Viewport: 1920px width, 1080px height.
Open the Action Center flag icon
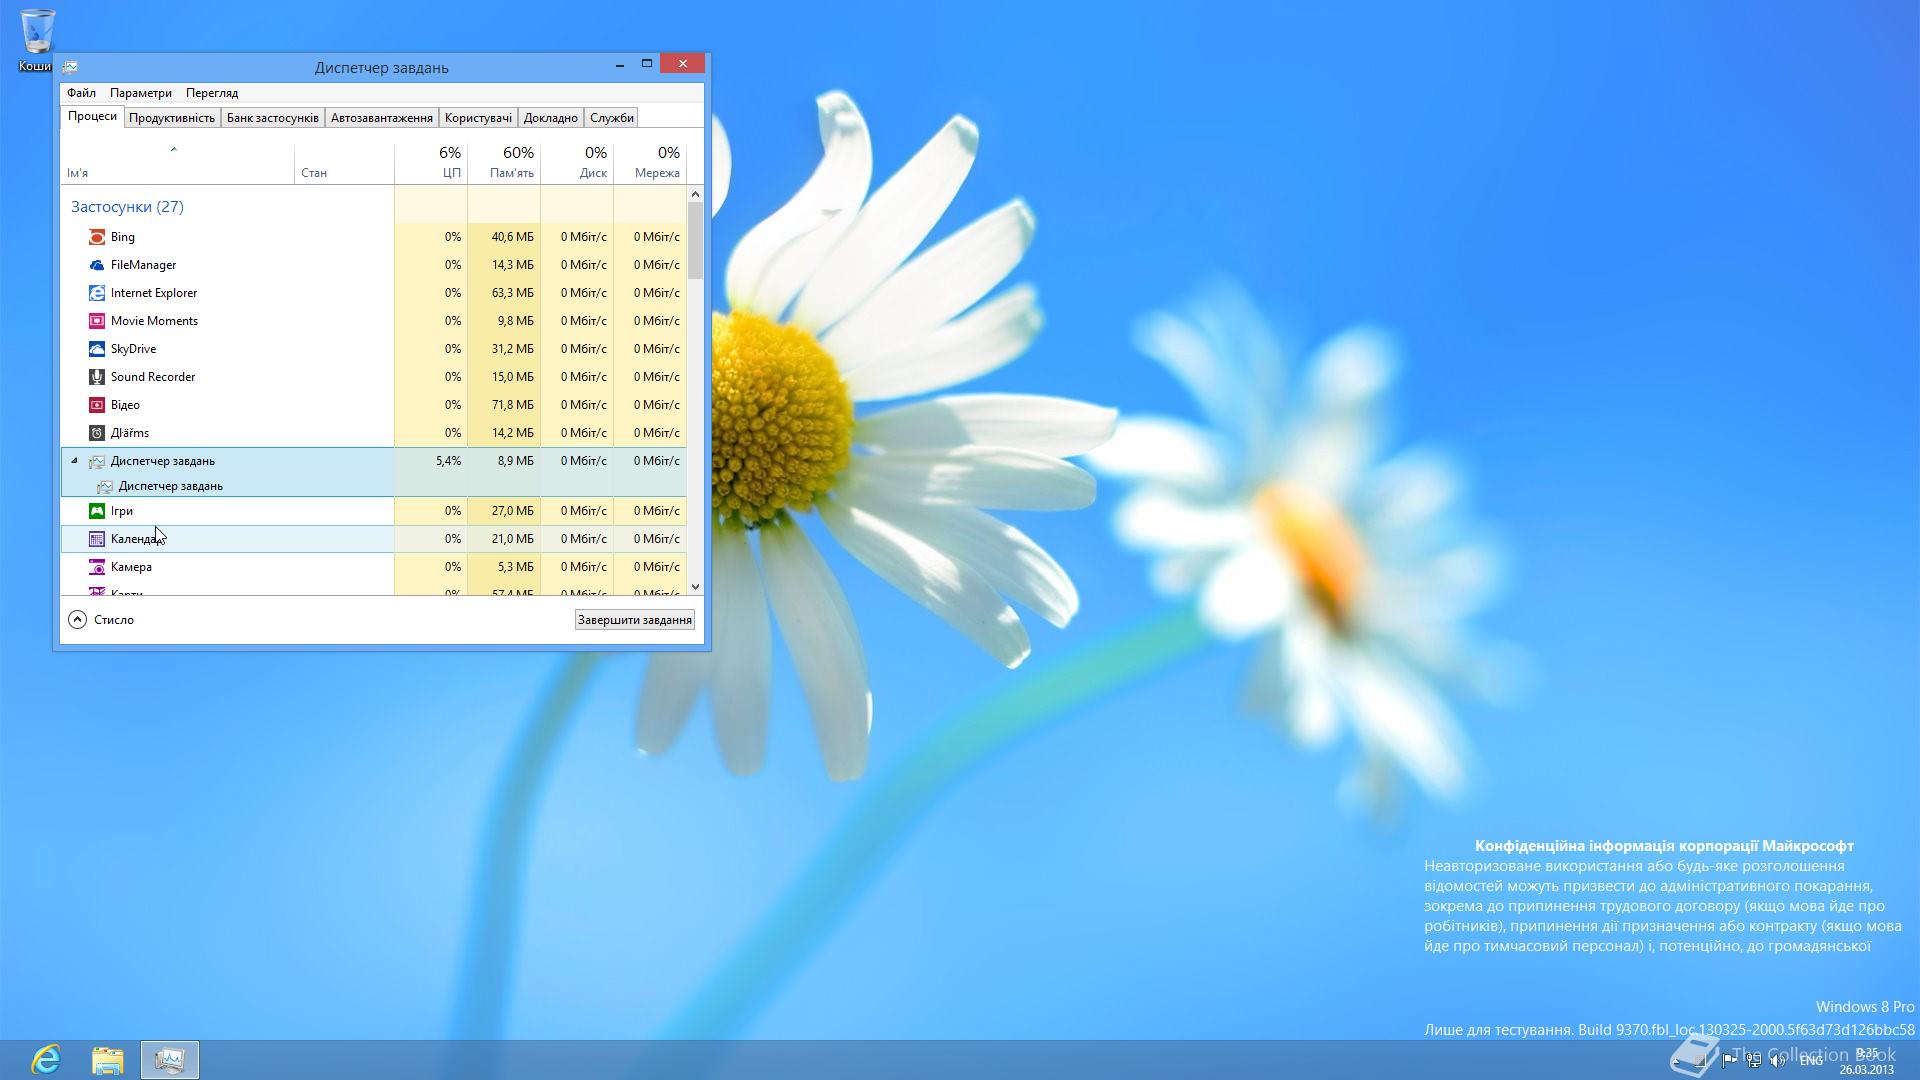[x=1729, y=1060]
